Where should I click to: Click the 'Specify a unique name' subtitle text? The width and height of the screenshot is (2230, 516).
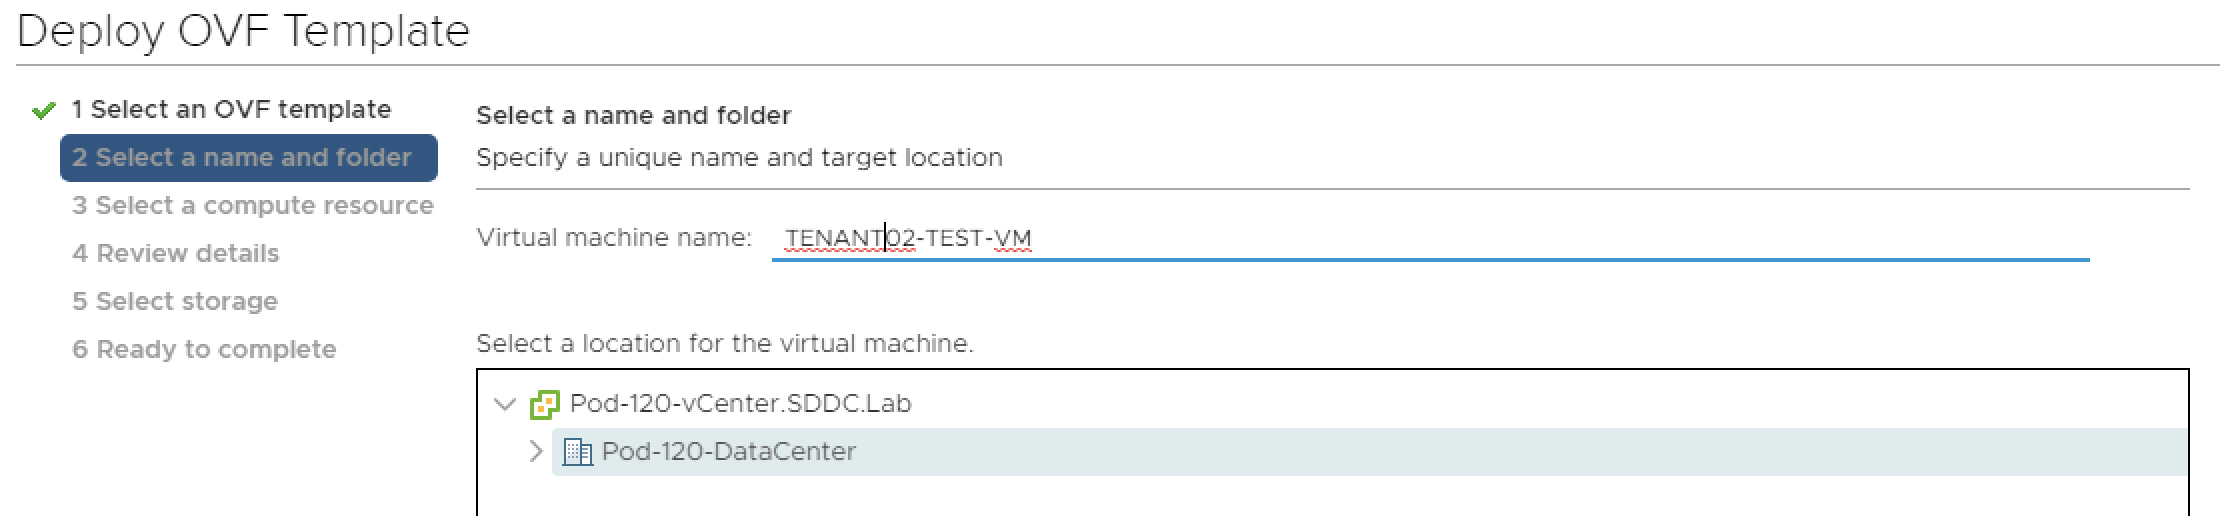tap(739, 158)
